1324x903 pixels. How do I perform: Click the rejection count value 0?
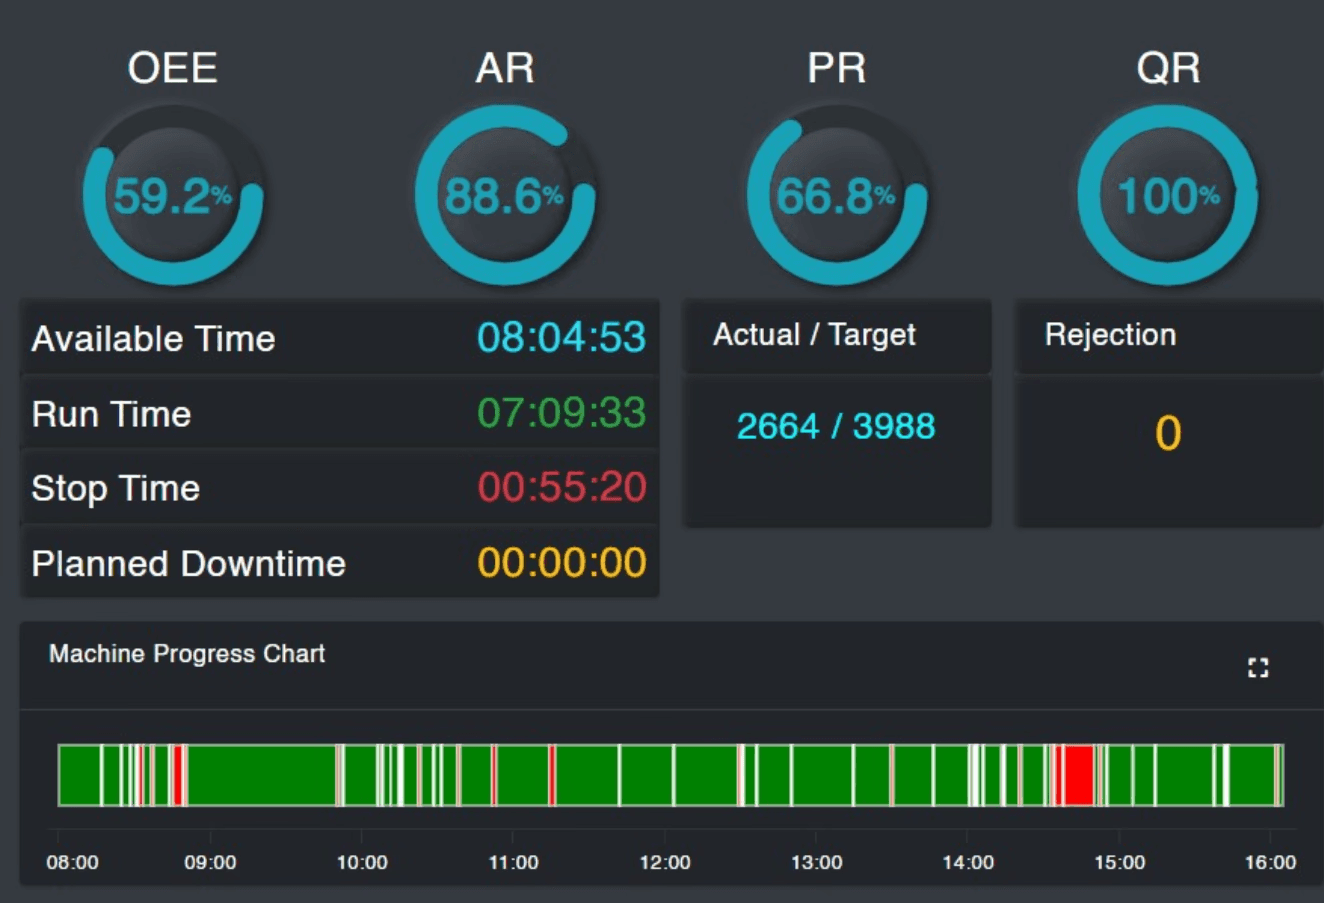(1168, 433)
